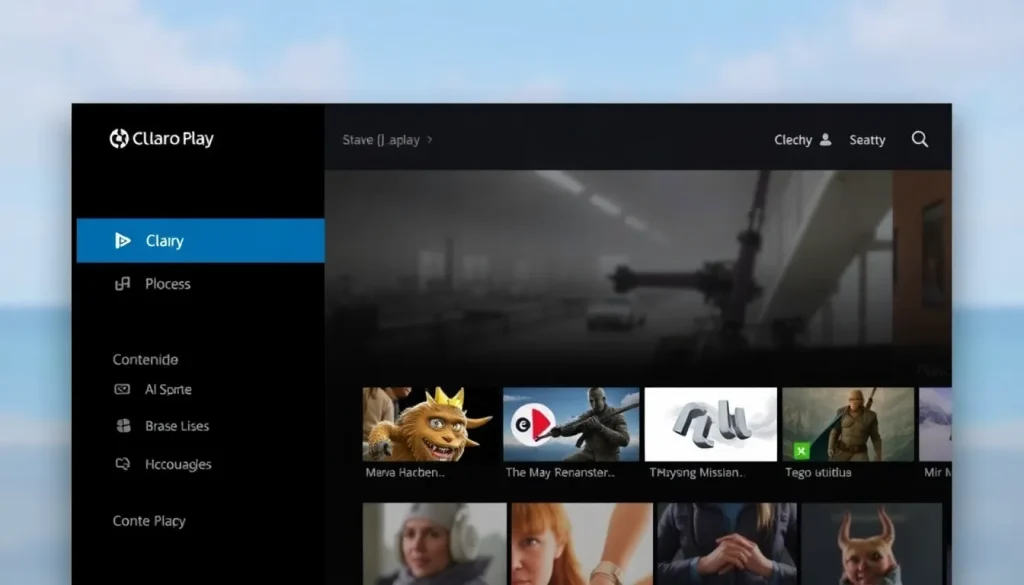The width and height of the screenshot is (1024, 585).
Task: Click the Marva Hacben title text
Action: tap(405, 473)
